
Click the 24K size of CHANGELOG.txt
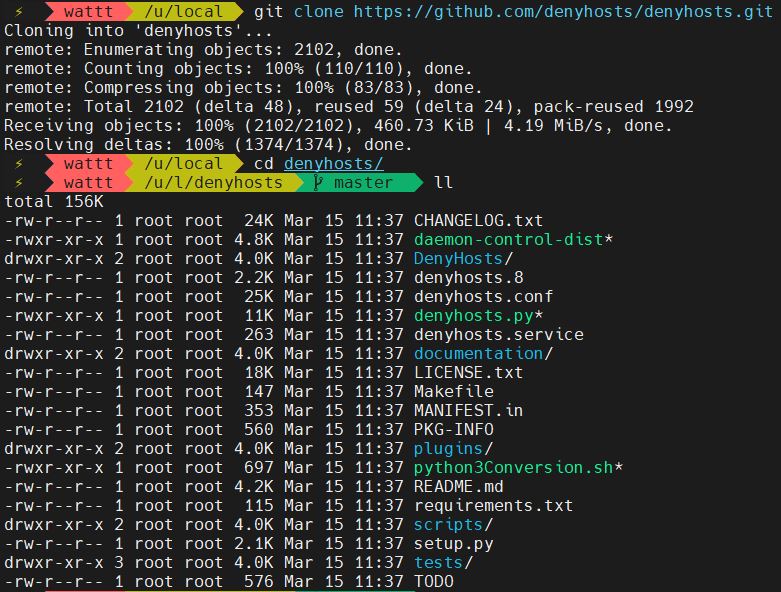pyautogui.click(x=259, y=221)
